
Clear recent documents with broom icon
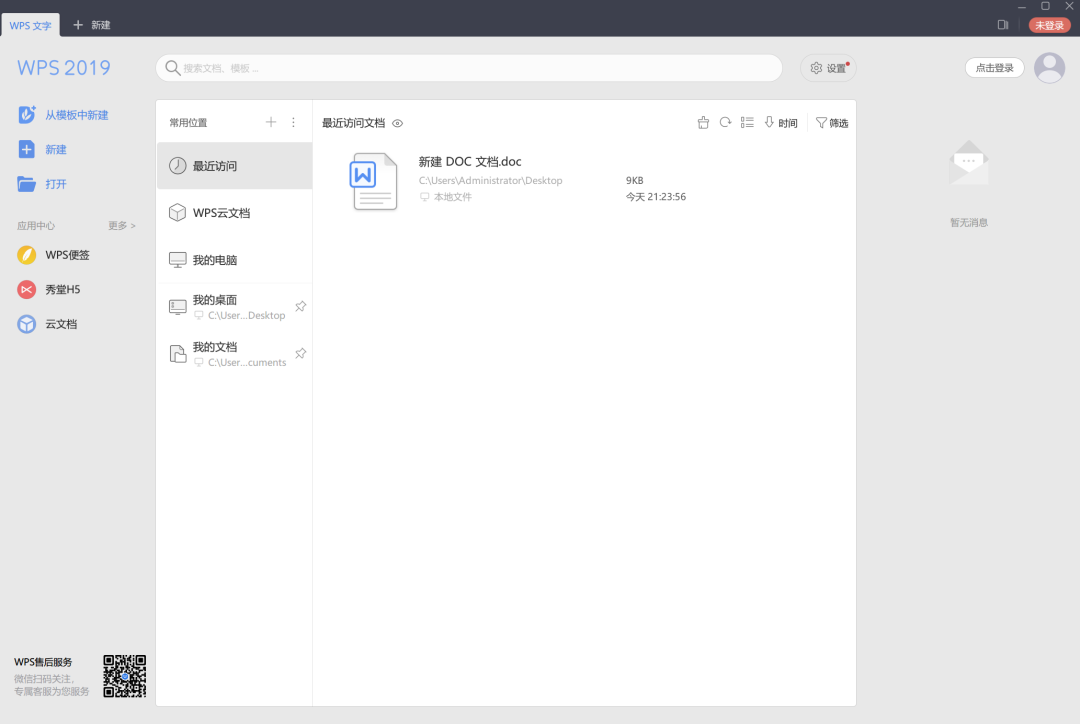(x=703, y=123)
